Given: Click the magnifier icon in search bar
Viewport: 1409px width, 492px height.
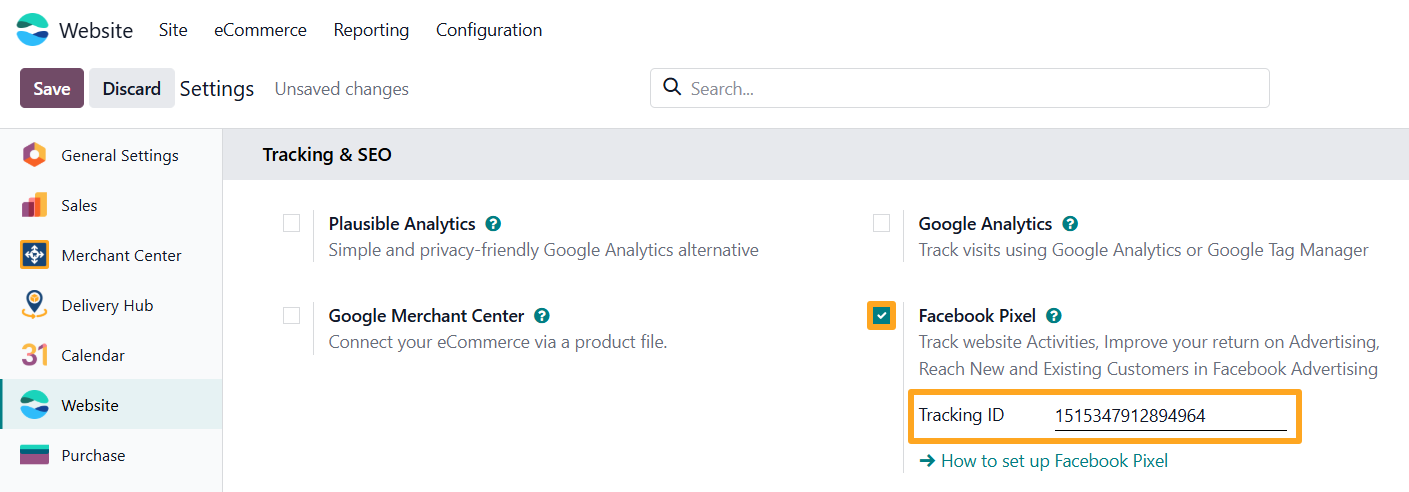Looking at the screenshot, I should tap(672, 88).
